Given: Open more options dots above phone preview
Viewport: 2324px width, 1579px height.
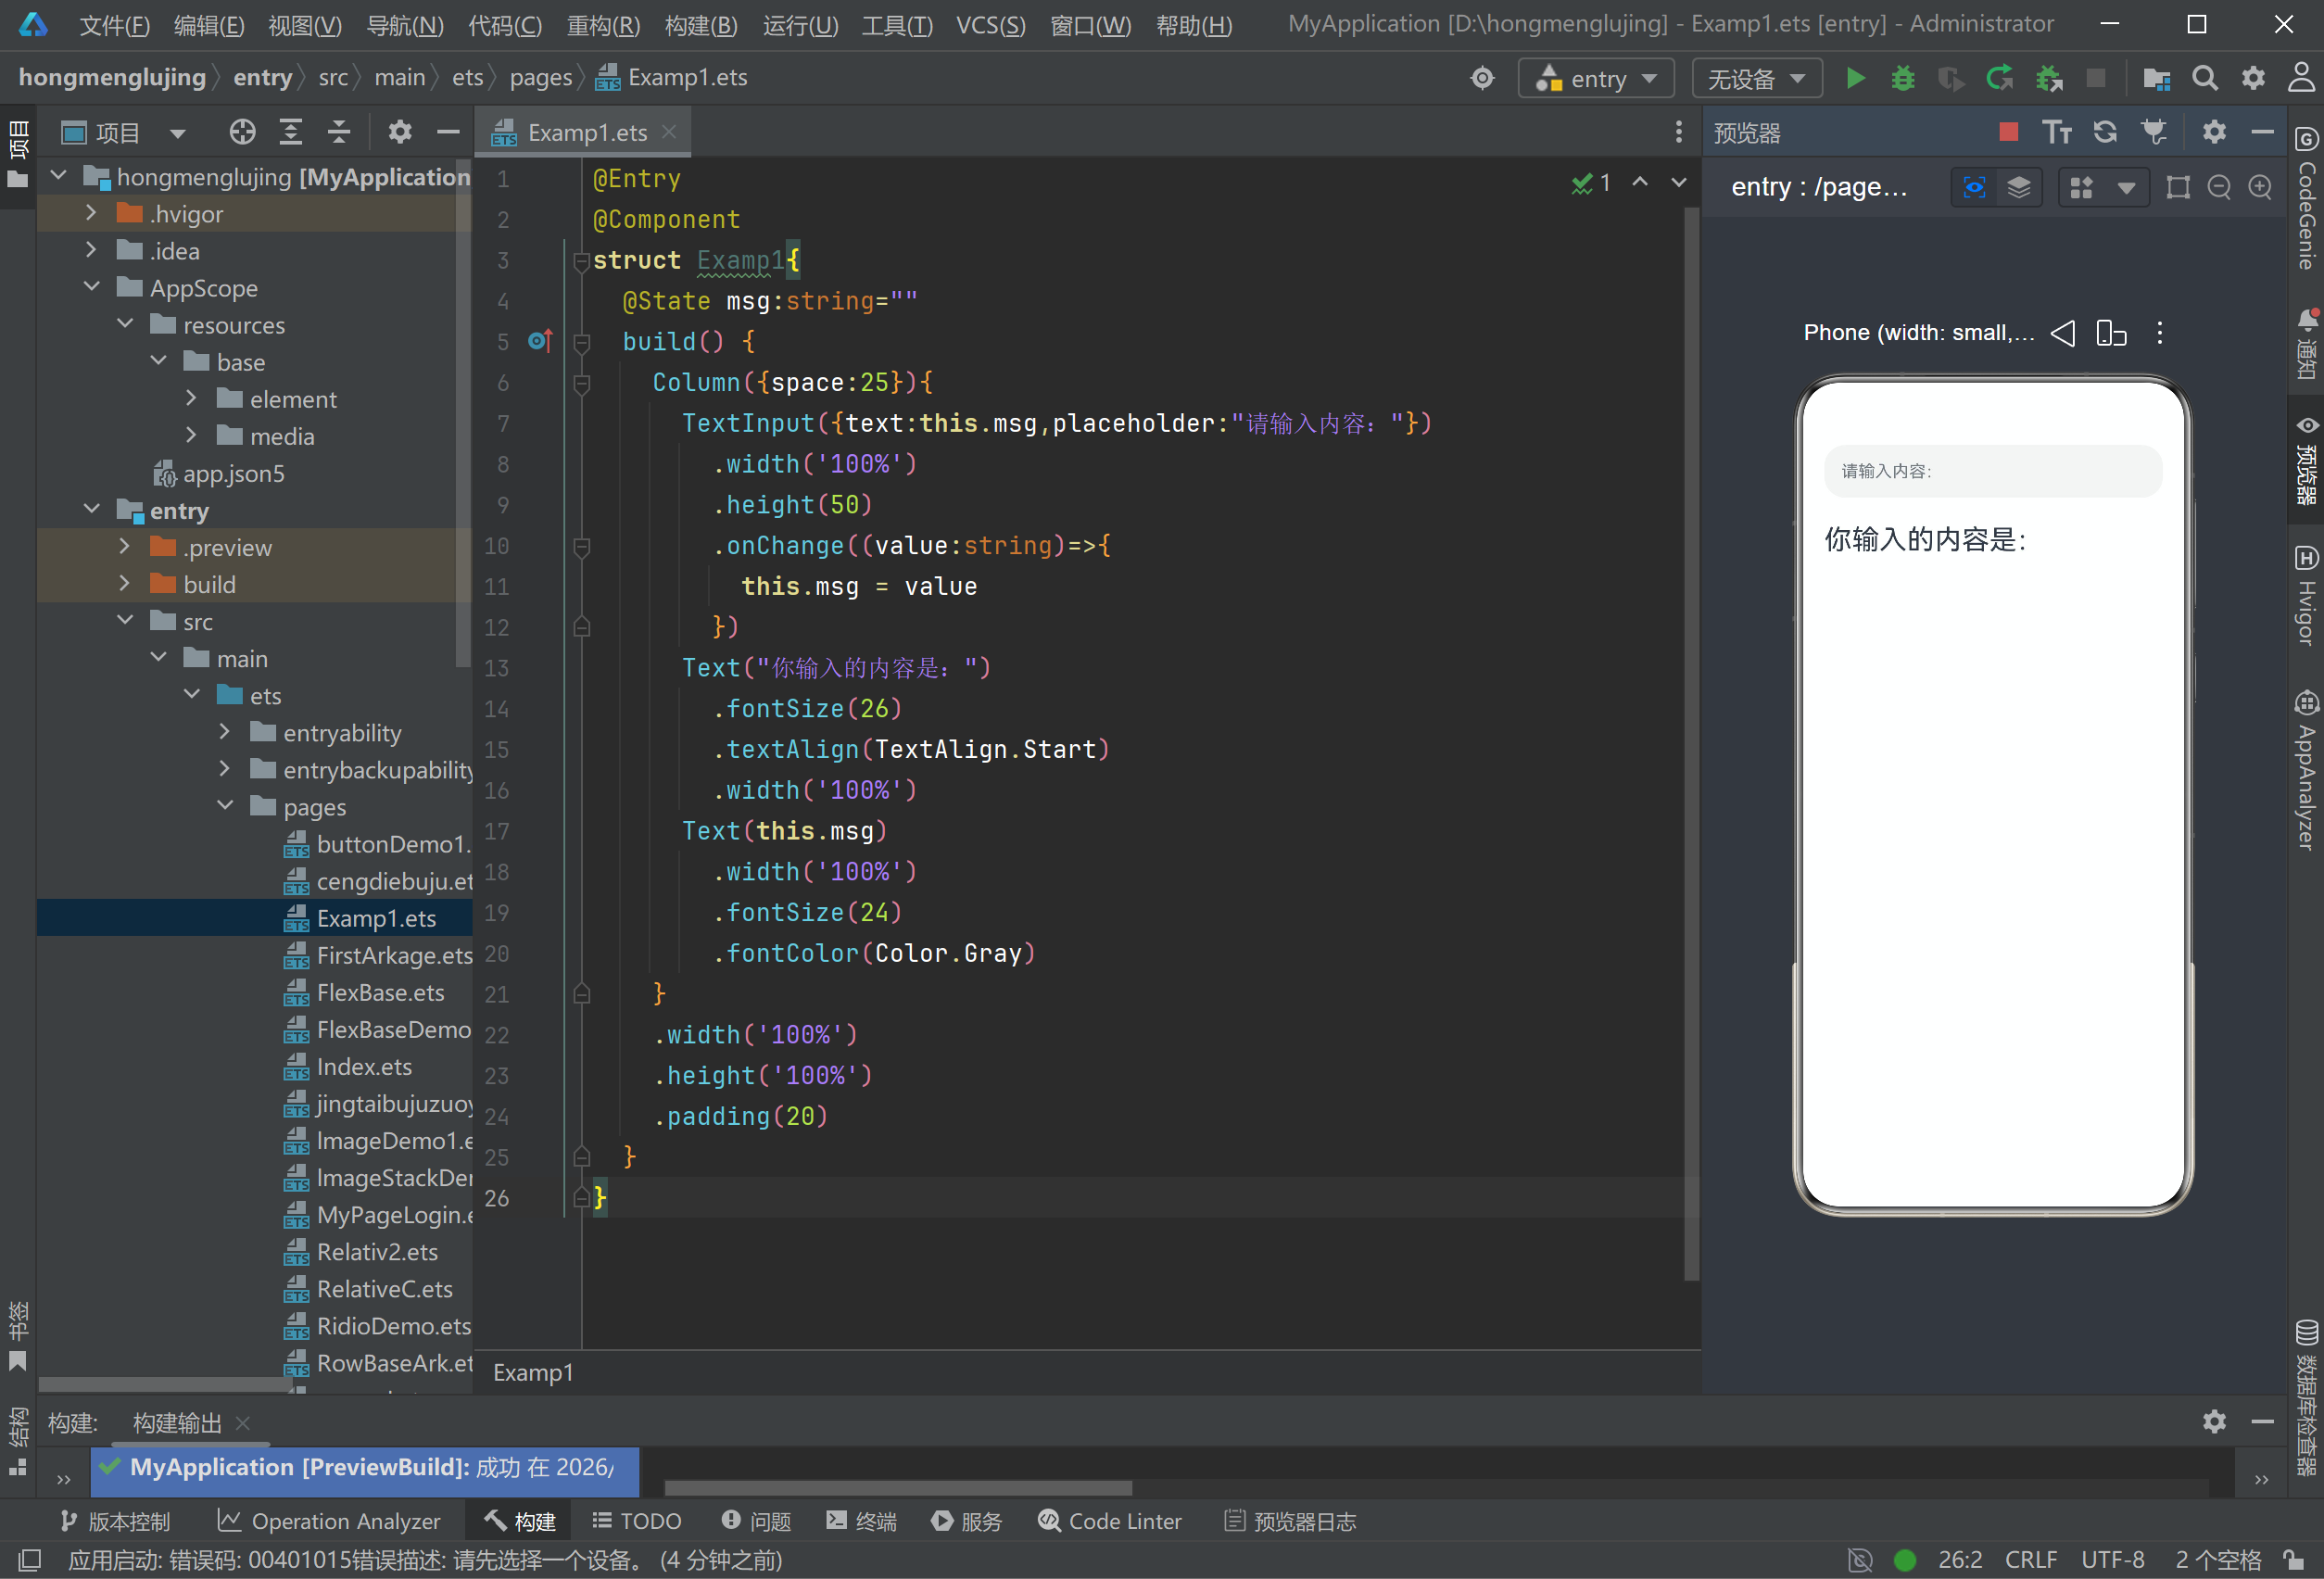Looking at the screenshot, I should click(x=2160, y=333).
